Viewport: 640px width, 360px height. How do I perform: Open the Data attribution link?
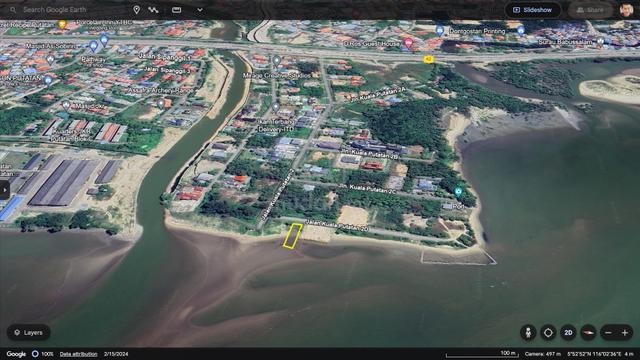78,354
